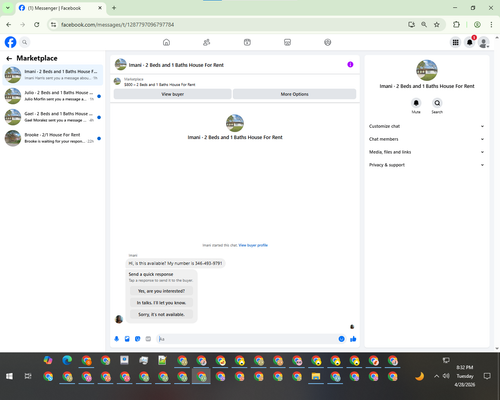This screenshot has width=500, height=400.
Task: Open the View buyer profile link
Action: coord(253,245)
